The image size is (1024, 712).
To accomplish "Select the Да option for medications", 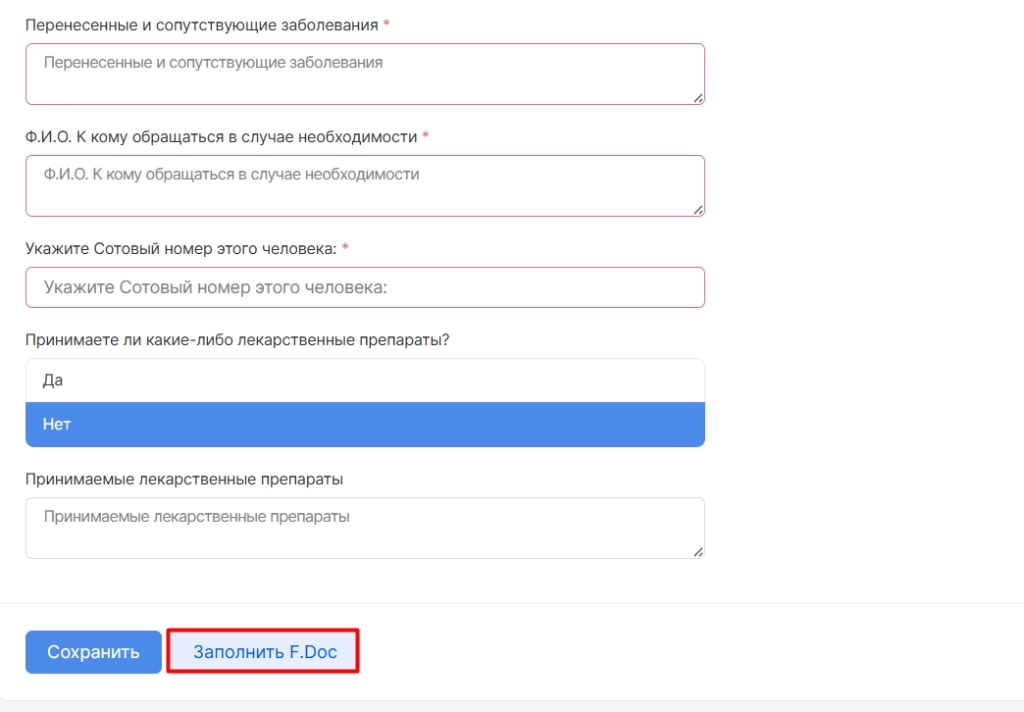I will [365, 380].
